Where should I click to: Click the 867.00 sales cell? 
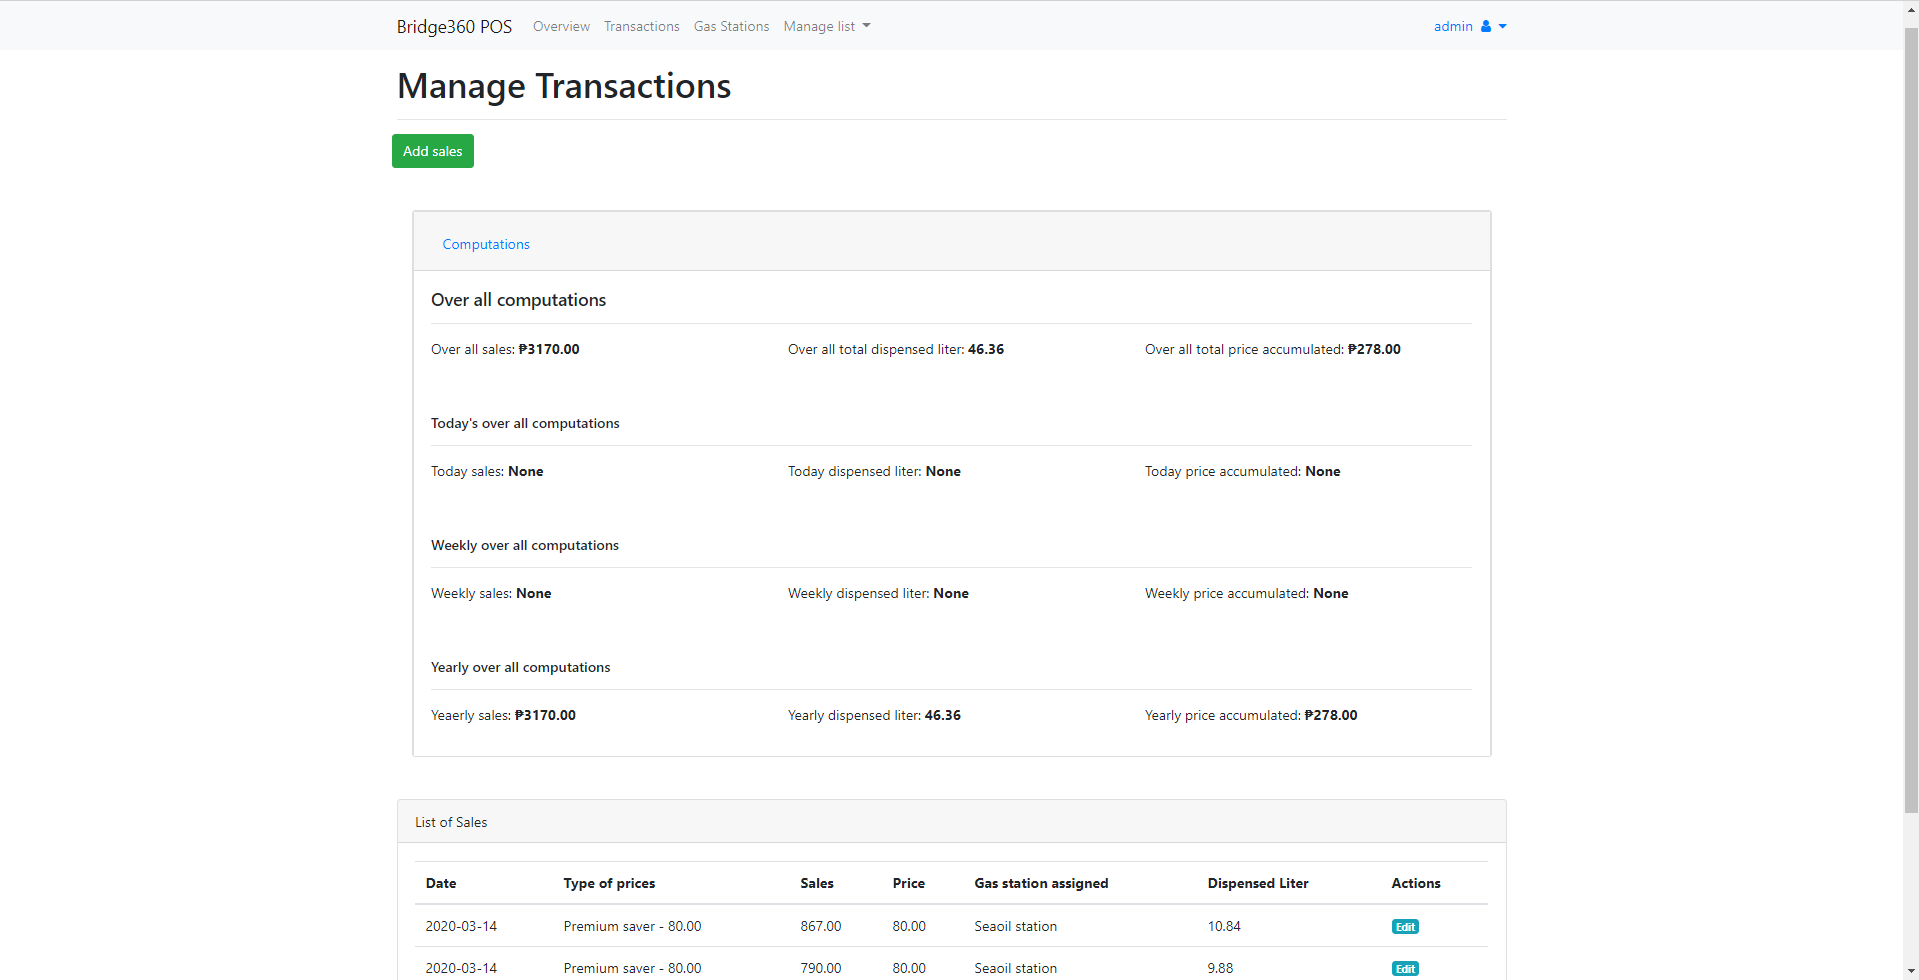point(821,926)
